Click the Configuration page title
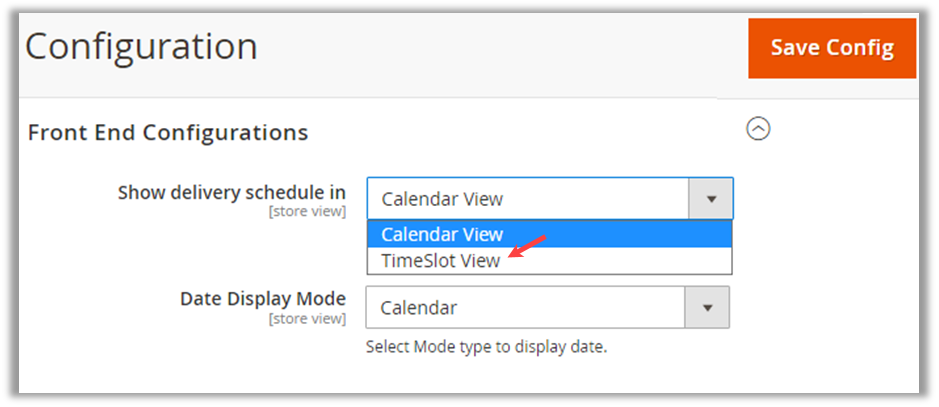This screenshot has width=939, height=407. click(x=141, y=47)
